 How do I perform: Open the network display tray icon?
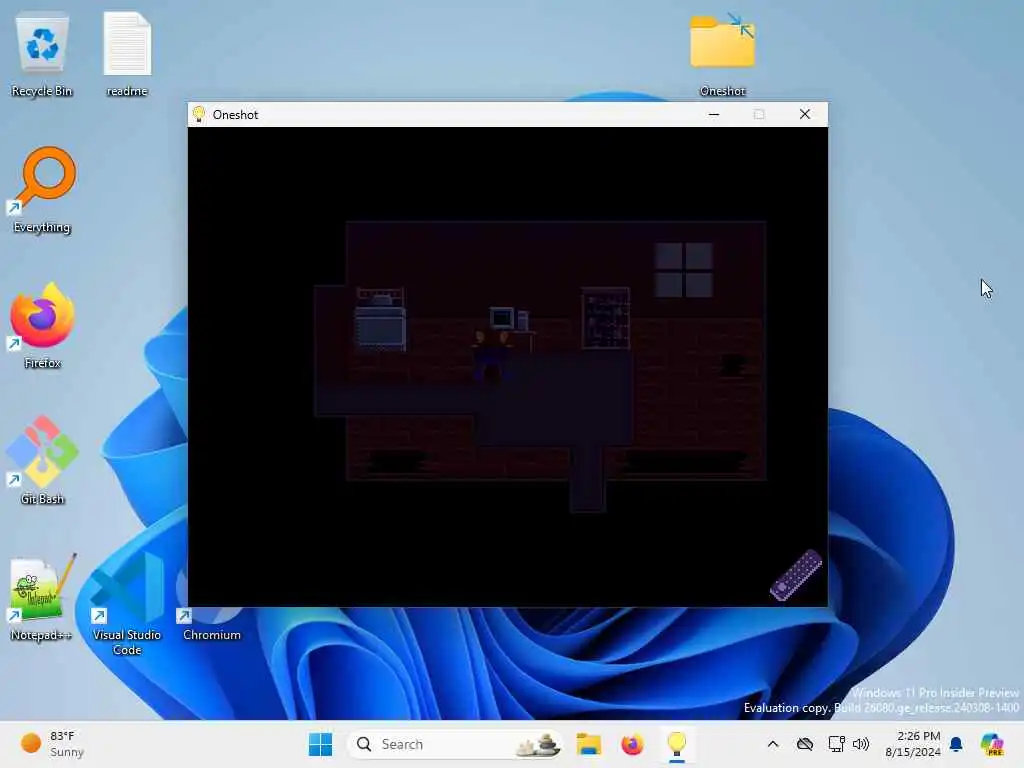(836, 744)
